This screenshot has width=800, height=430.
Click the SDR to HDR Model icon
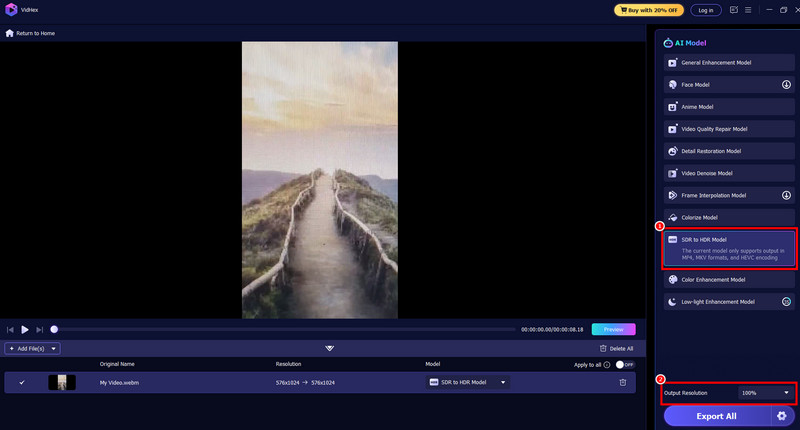click(x=672, y=240)
